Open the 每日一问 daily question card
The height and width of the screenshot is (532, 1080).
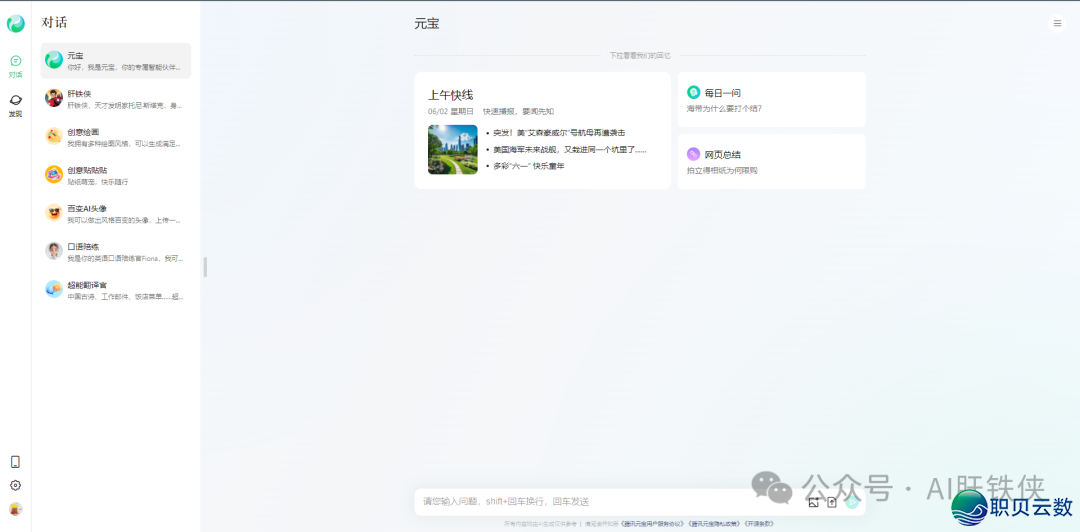(771, 99)
